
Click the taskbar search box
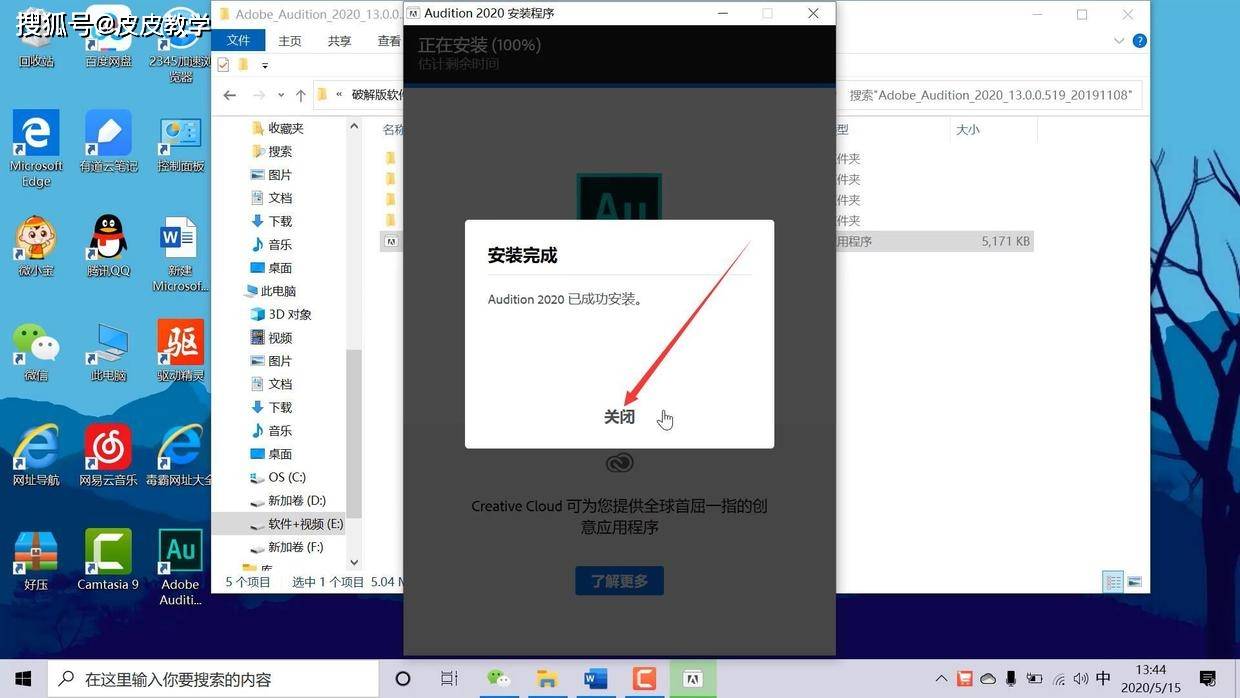(213, 679)
